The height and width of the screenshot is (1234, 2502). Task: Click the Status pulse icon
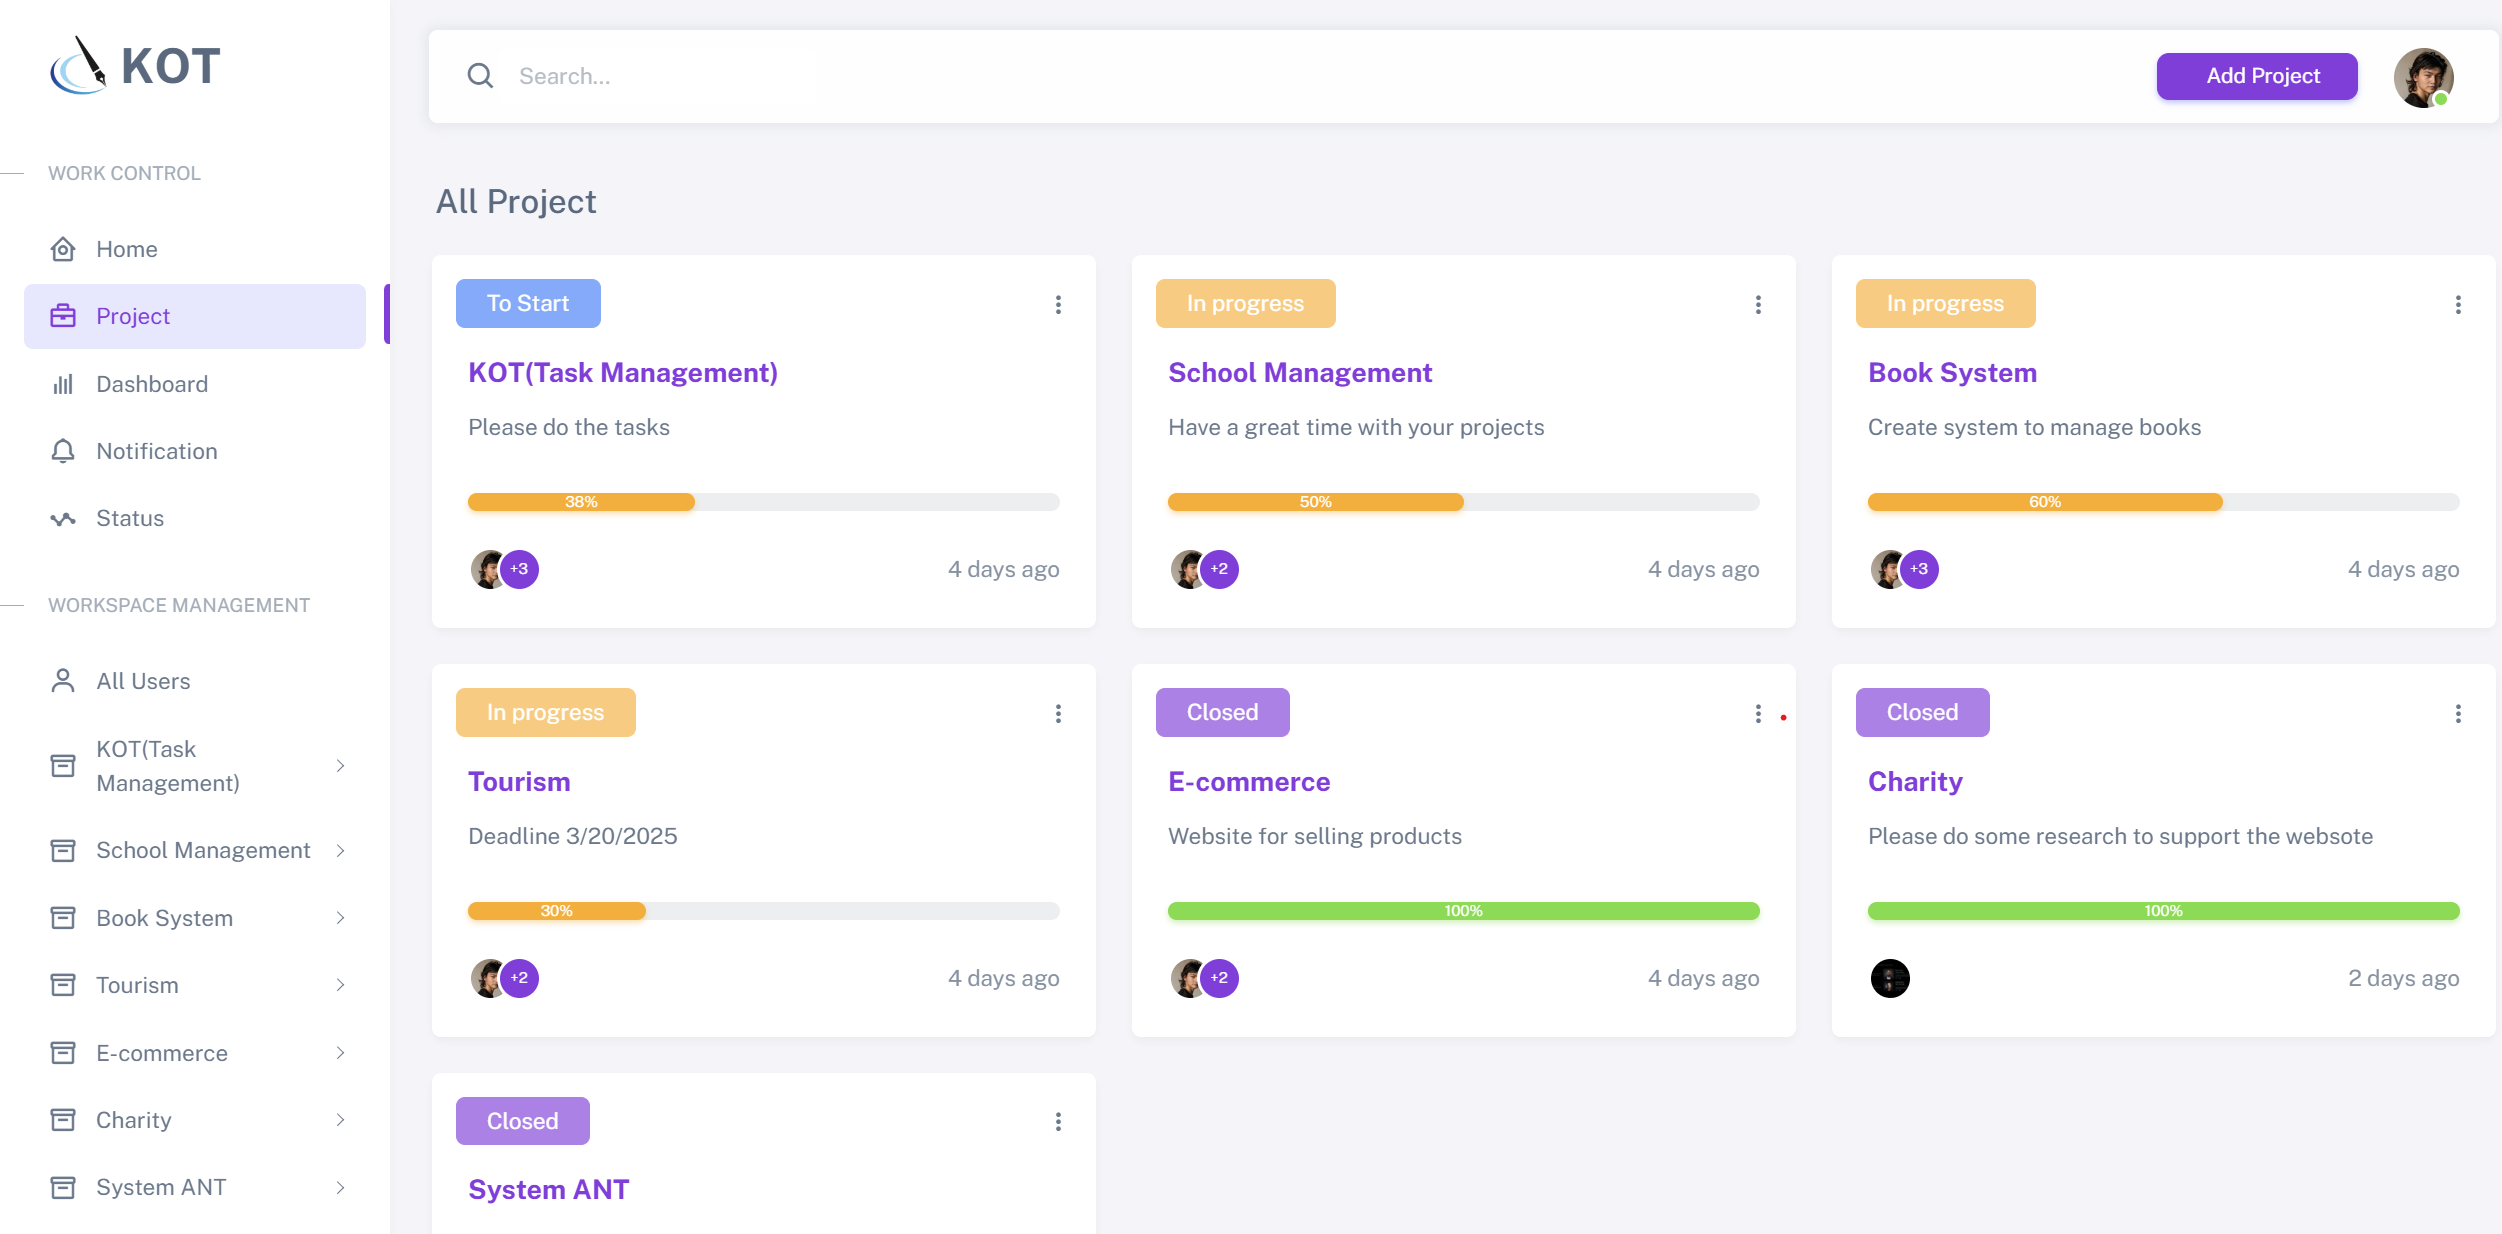pos(63,518)
